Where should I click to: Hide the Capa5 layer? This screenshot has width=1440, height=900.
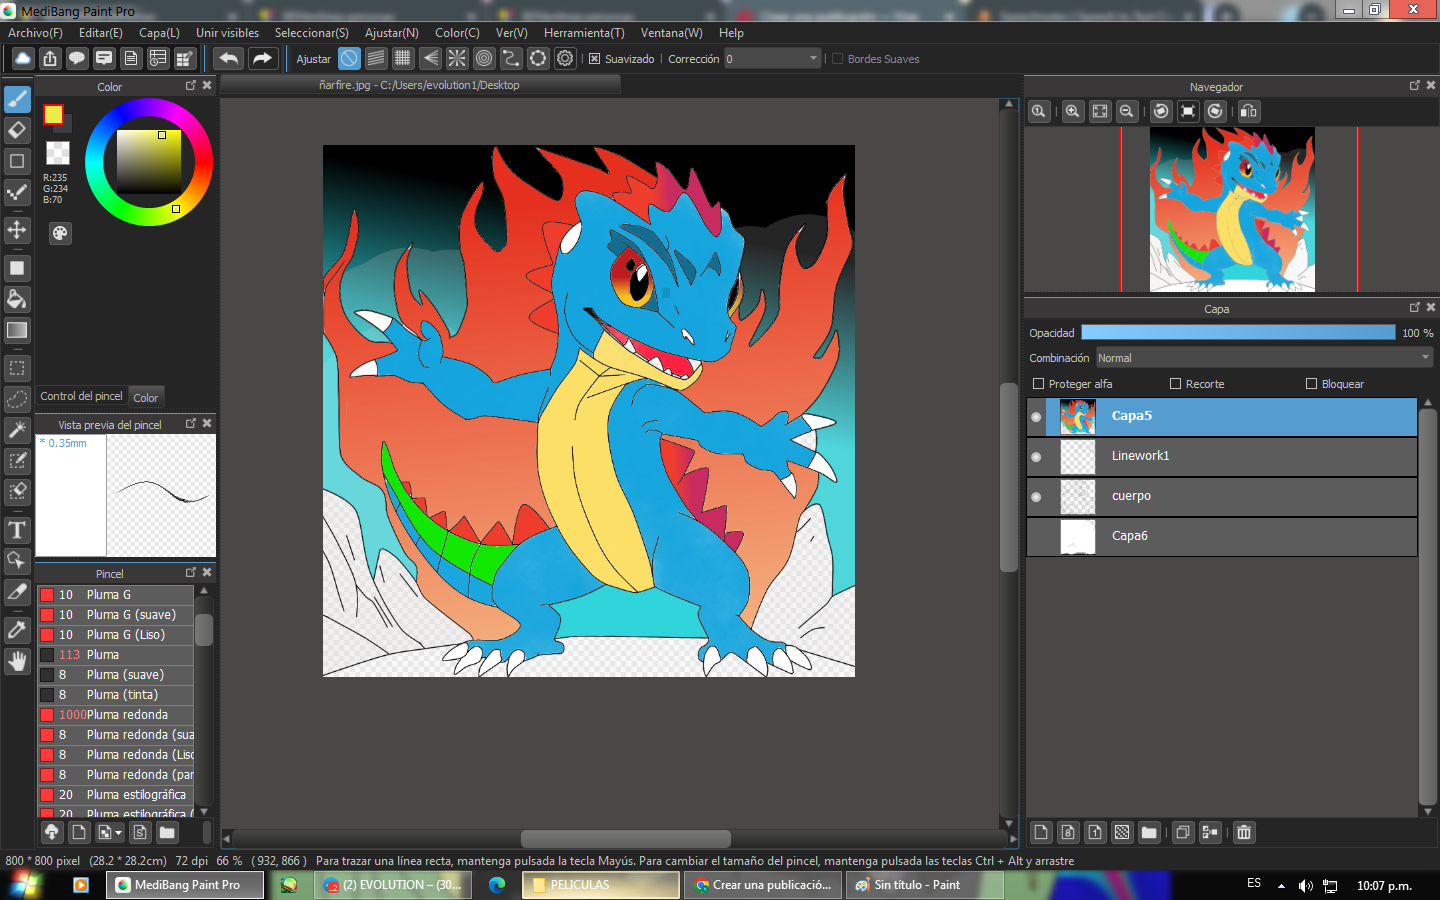pyautogui.click(x=1036, y=417)
